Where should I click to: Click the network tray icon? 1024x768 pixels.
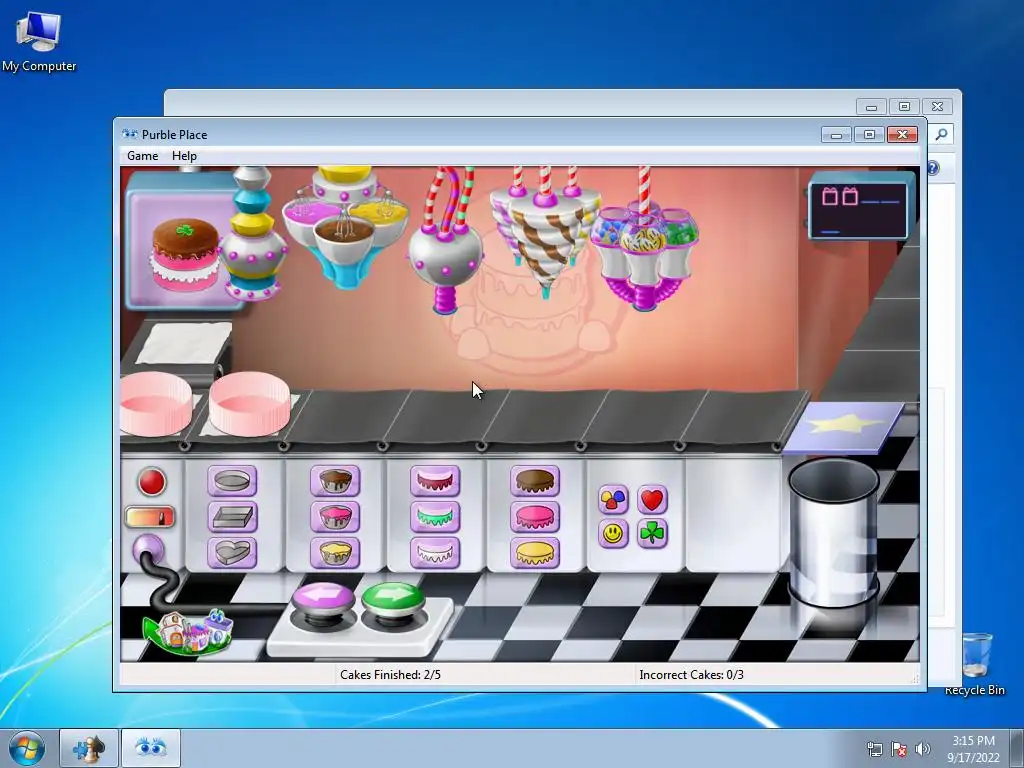point(874,749)
